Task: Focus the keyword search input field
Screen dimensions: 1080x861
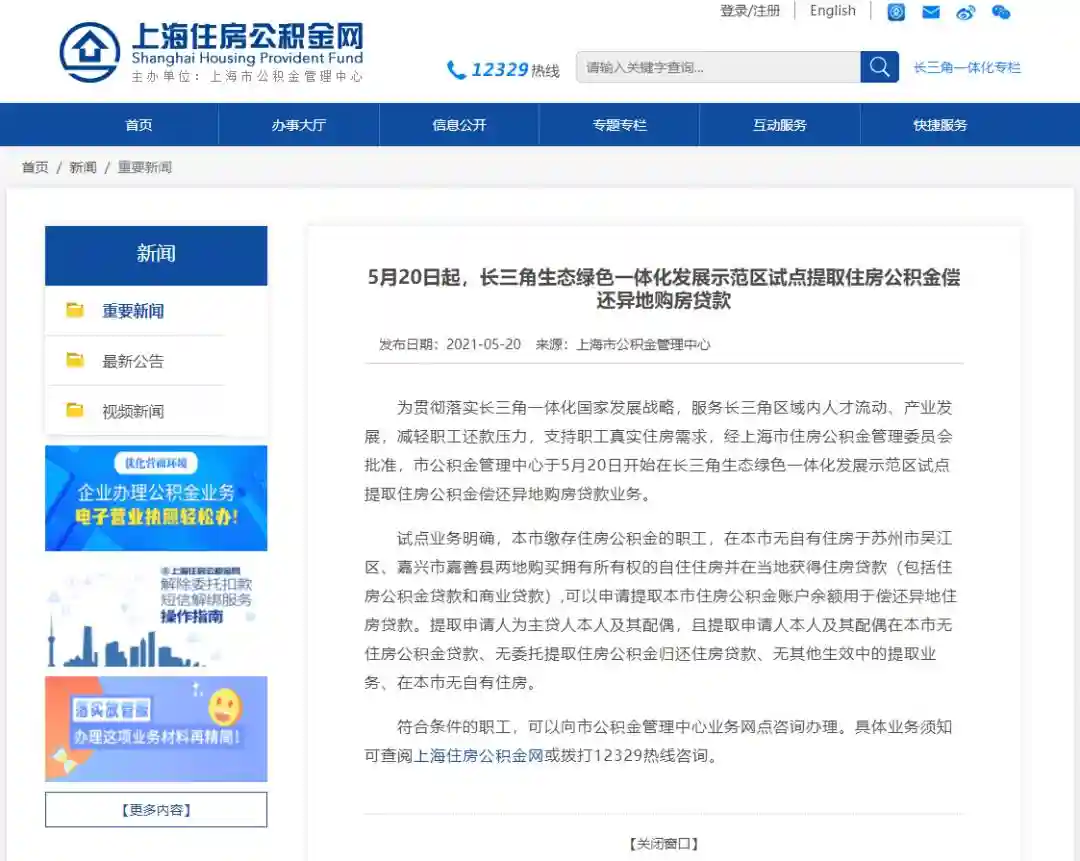Action: 718,67
